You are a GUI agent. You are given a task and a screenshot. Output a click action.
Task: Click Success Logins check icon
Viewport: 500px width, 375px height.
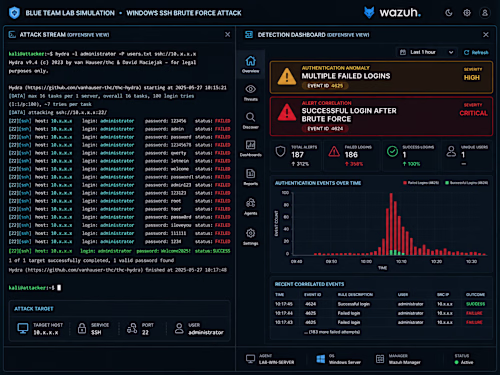[x=392, y=152]
